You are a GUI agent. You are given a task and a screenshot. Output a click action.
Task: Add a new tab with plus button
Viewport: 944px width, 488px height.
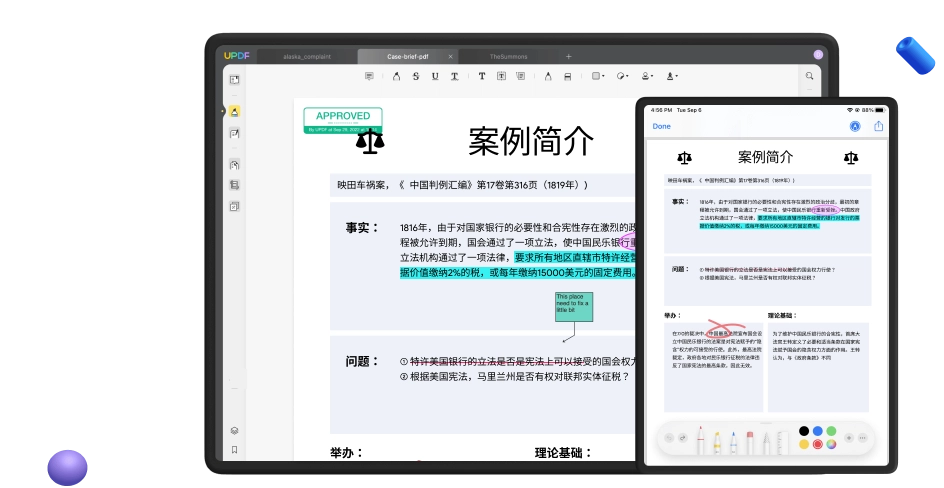[569, 56]
